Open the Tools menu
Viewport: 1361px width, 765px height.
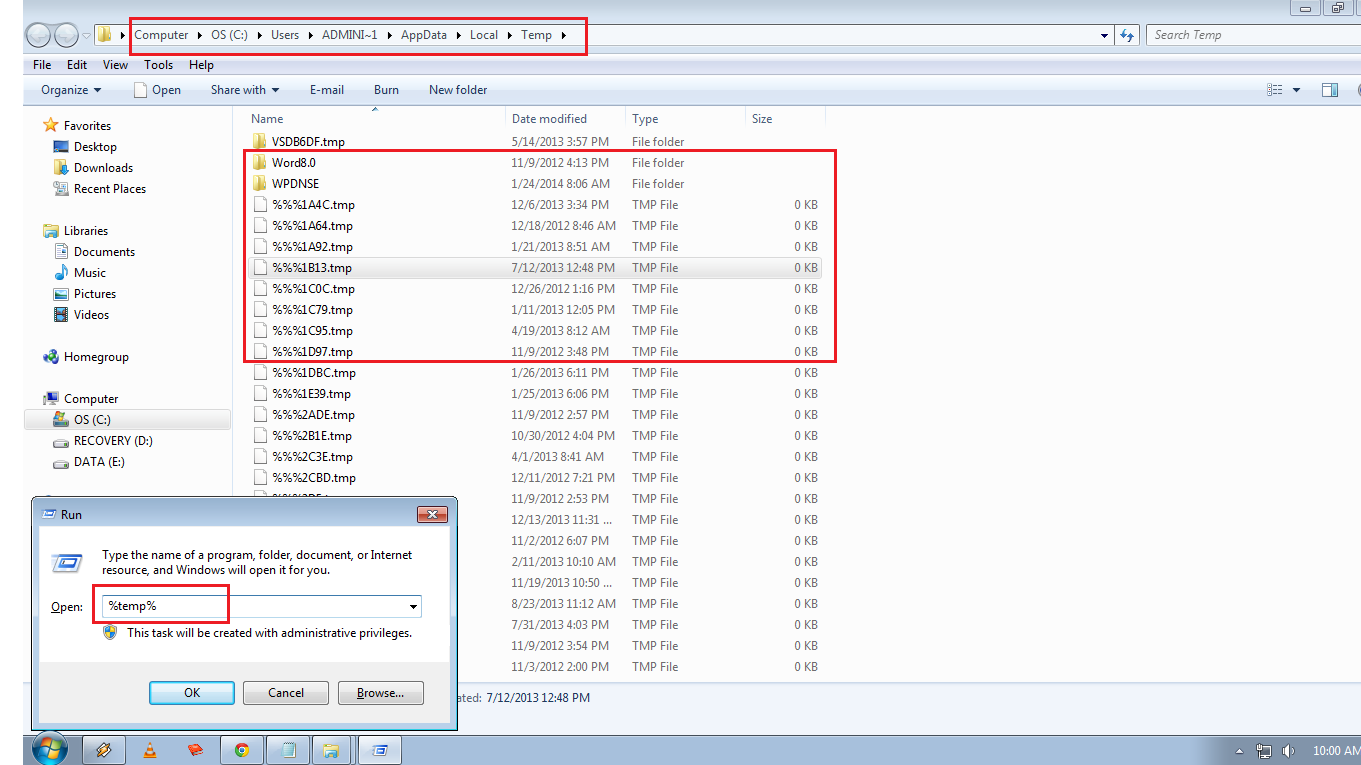(x=158, y=65)
